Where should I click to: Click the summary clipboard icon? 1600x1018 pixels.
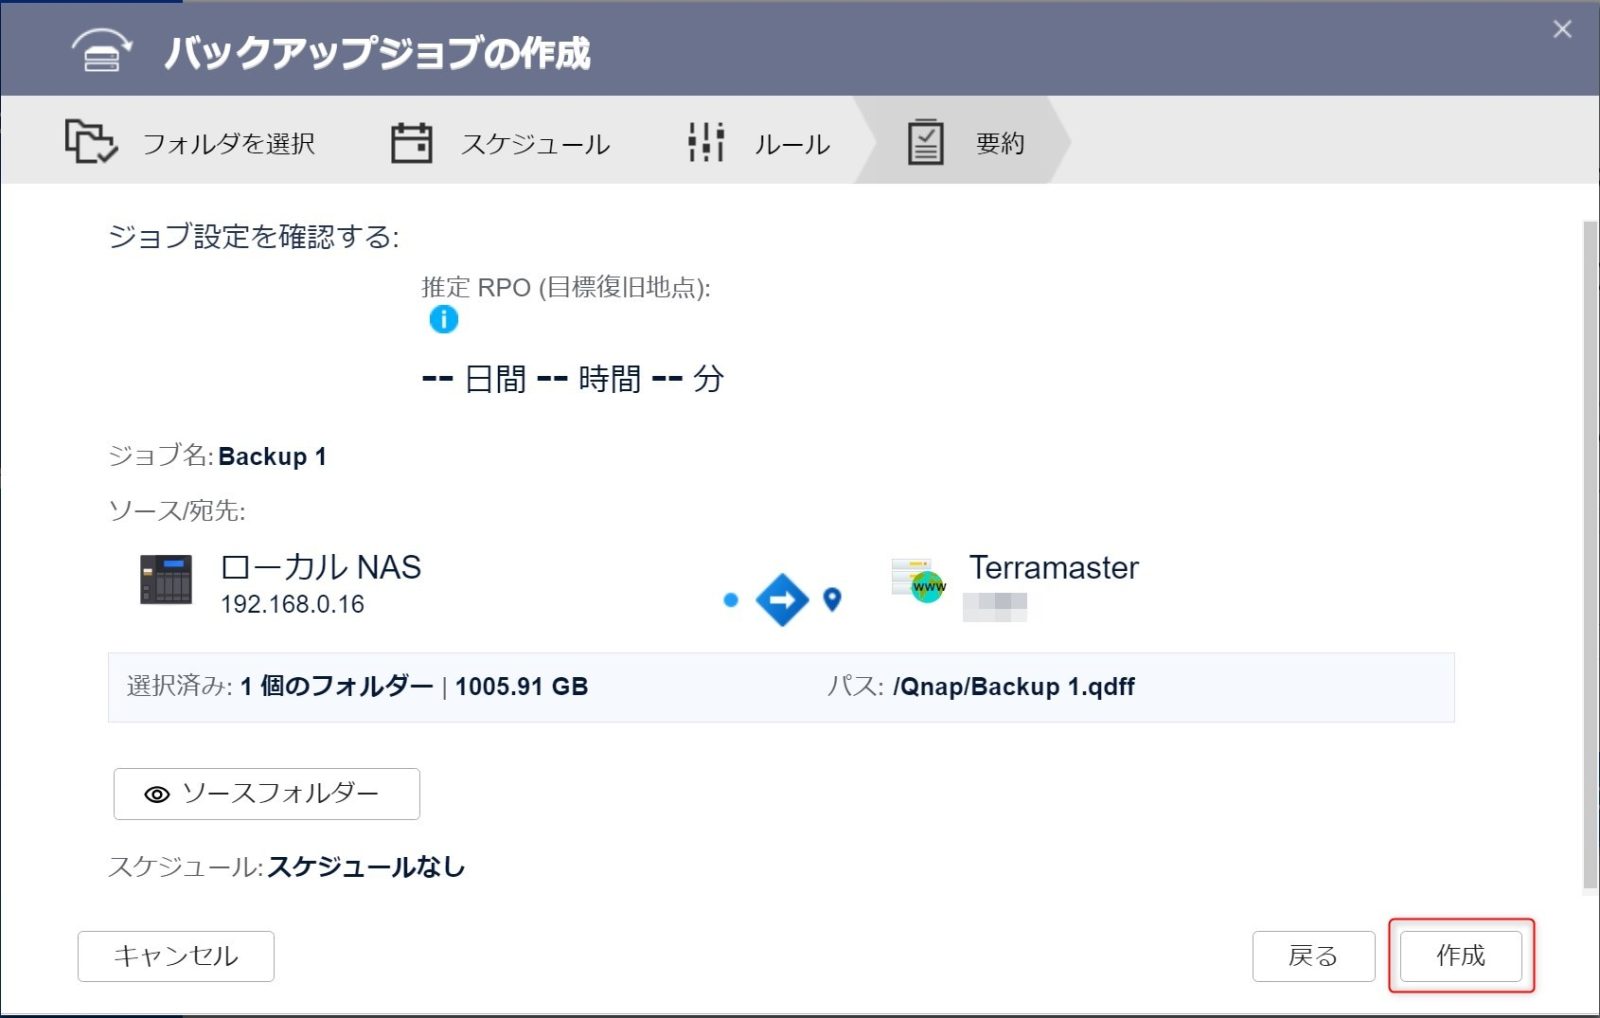(x=925, y=142)
